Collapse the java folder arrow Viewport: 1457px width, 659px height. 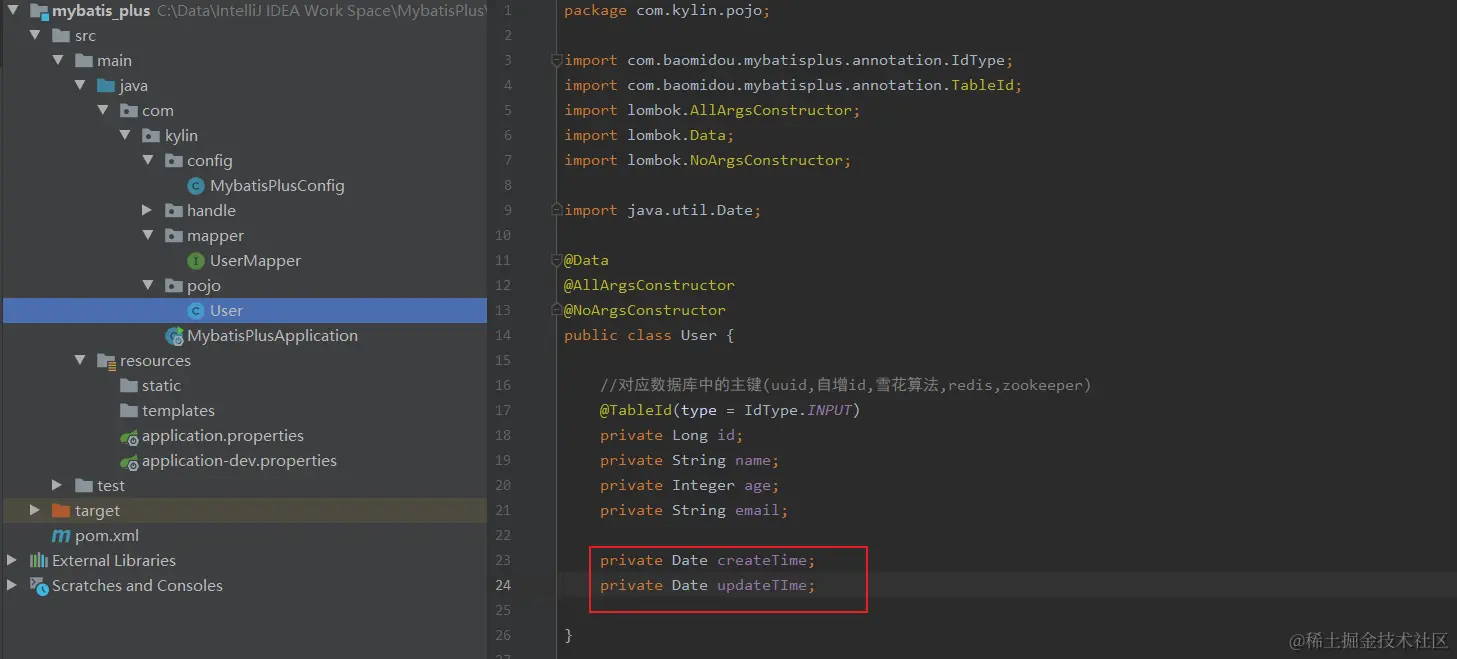click(x=80, y=86)
